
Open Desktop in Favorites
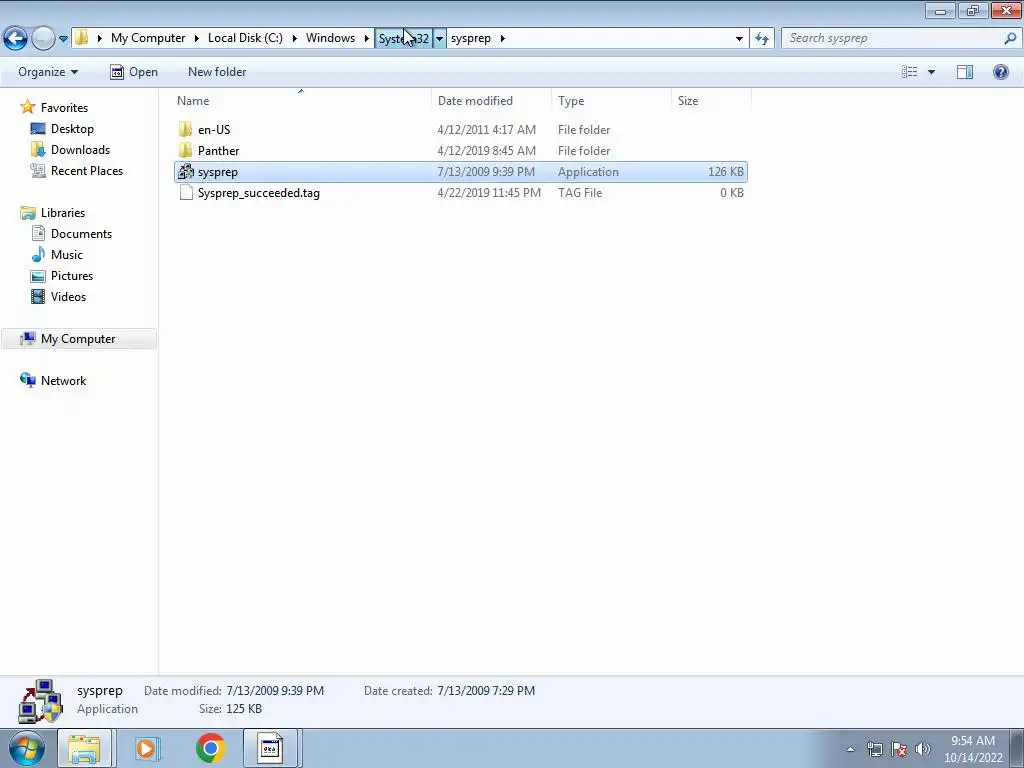[x=72, y=129]
